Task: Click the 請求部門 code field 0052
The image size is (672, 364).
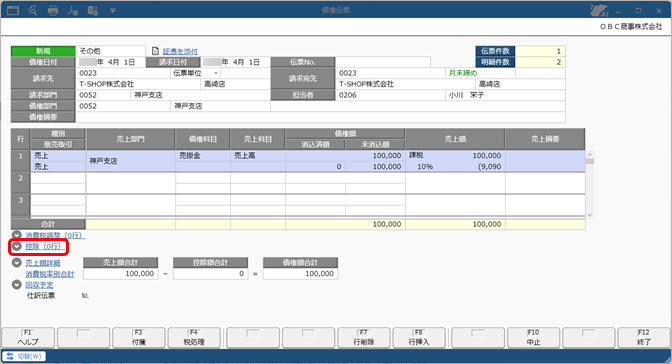Action: [103, 95]
